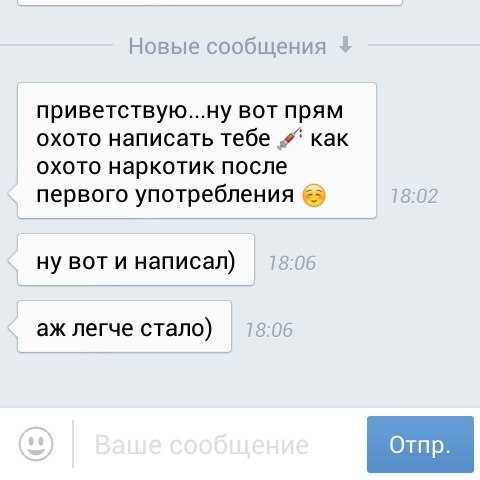The height and width of the screenshot is (480, 480).
Task: Click the bubble tail of "аж легче стало)" message
Action: point(13,327)
